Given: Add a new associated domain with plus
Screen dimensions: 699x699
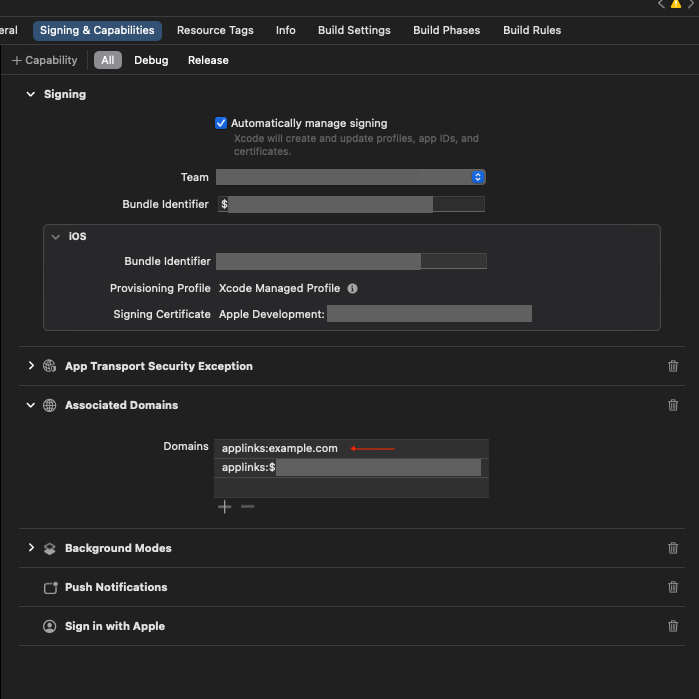Looking at the screenshot, I should [225, 507].
